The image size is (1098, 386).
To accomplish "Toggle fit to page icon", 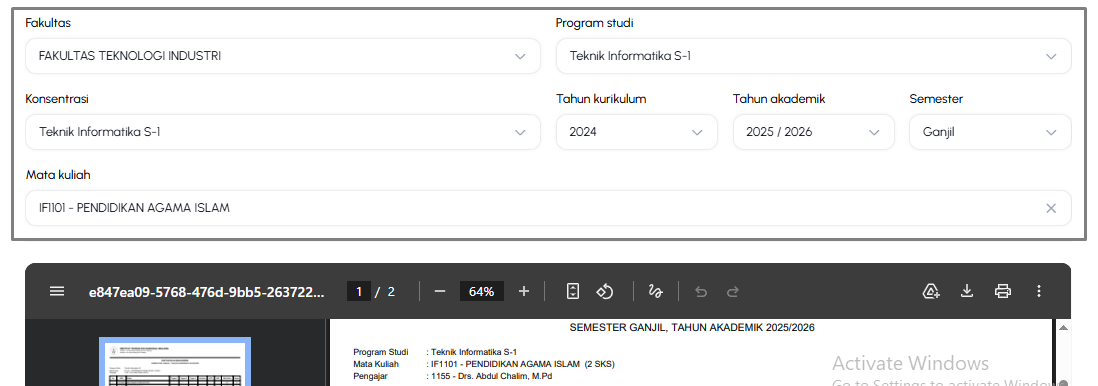I will click(573, 291).
